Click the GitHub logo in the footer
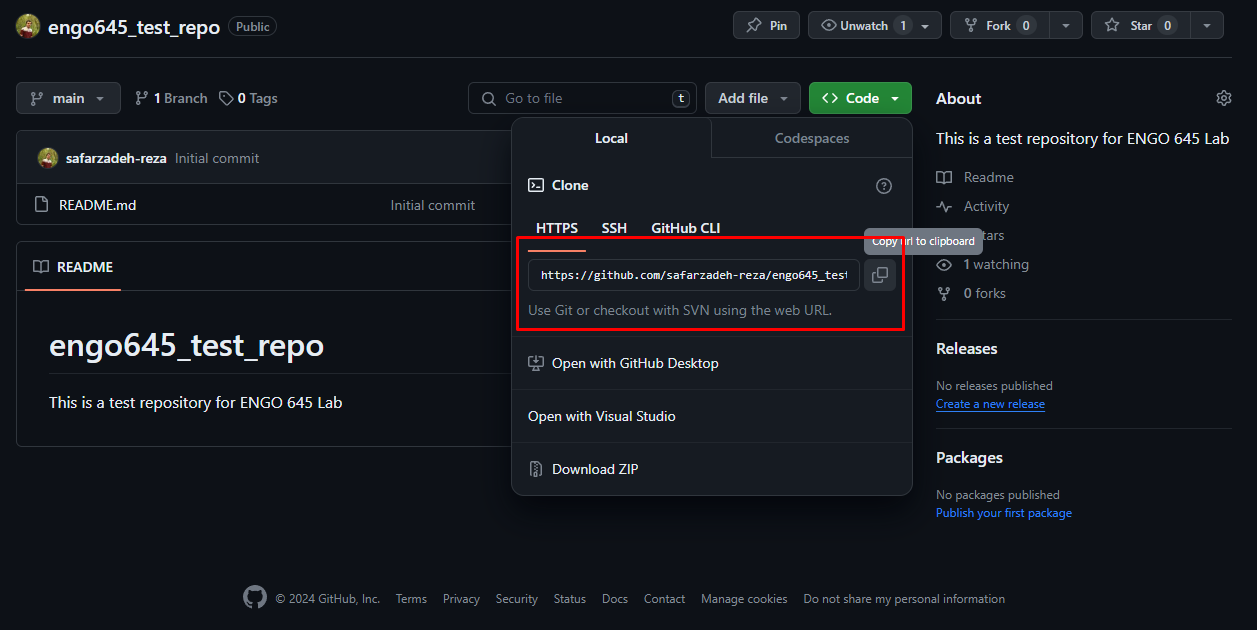 point(255,598)
